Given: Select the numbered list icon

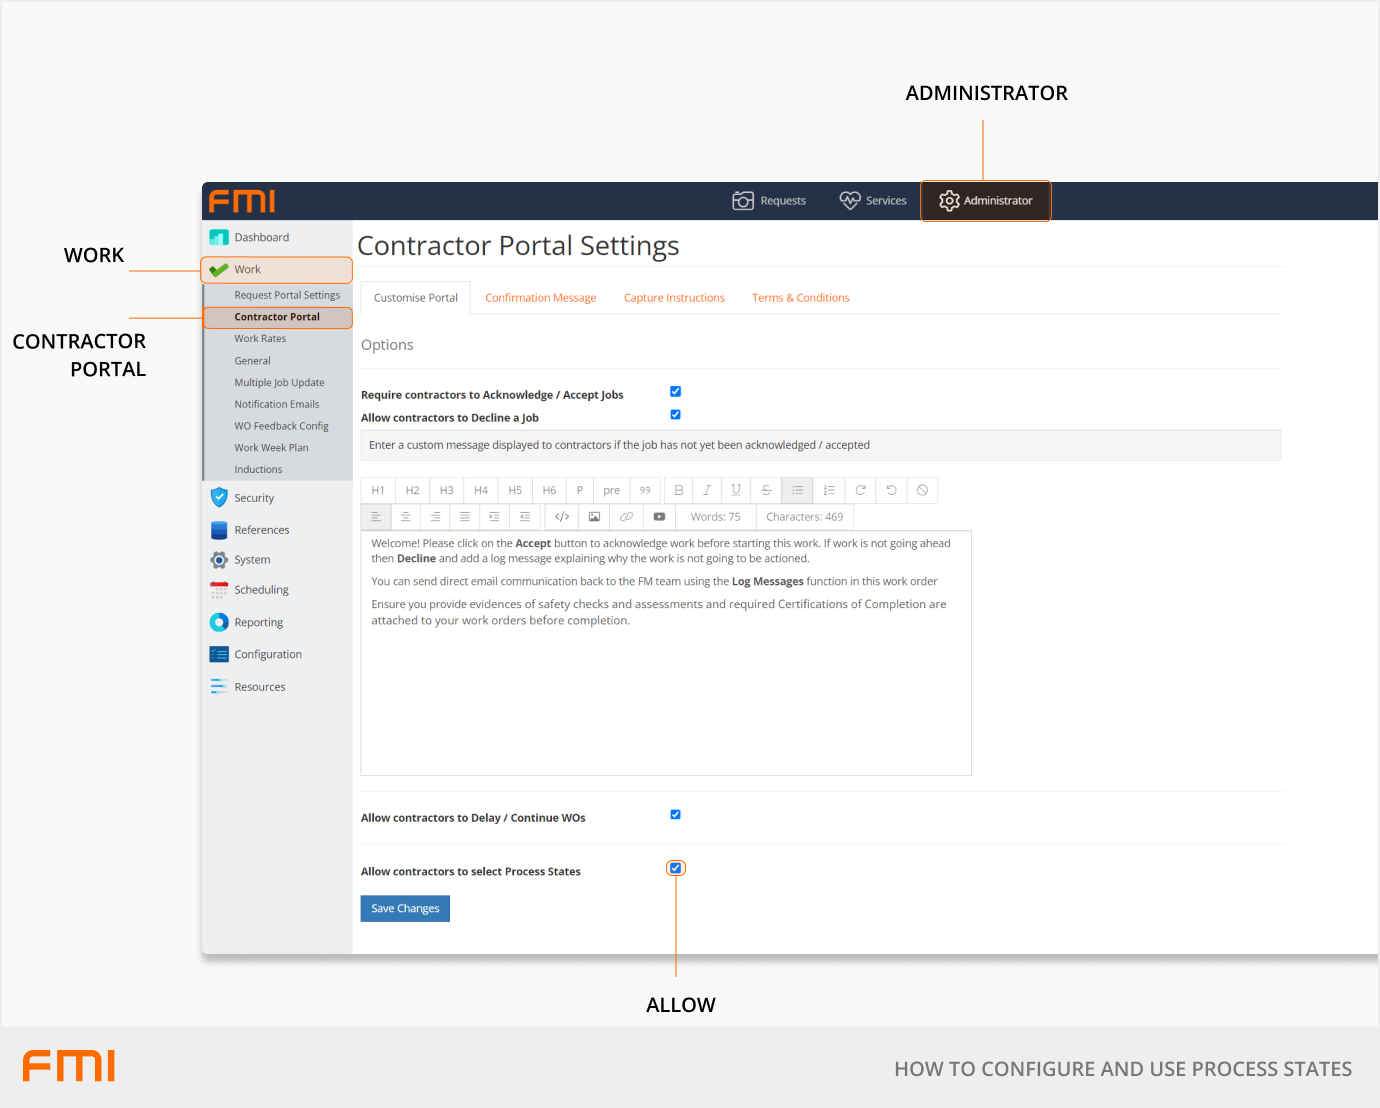Looking at the screenshot, I should pyautogui.click(x=829, y=490).
